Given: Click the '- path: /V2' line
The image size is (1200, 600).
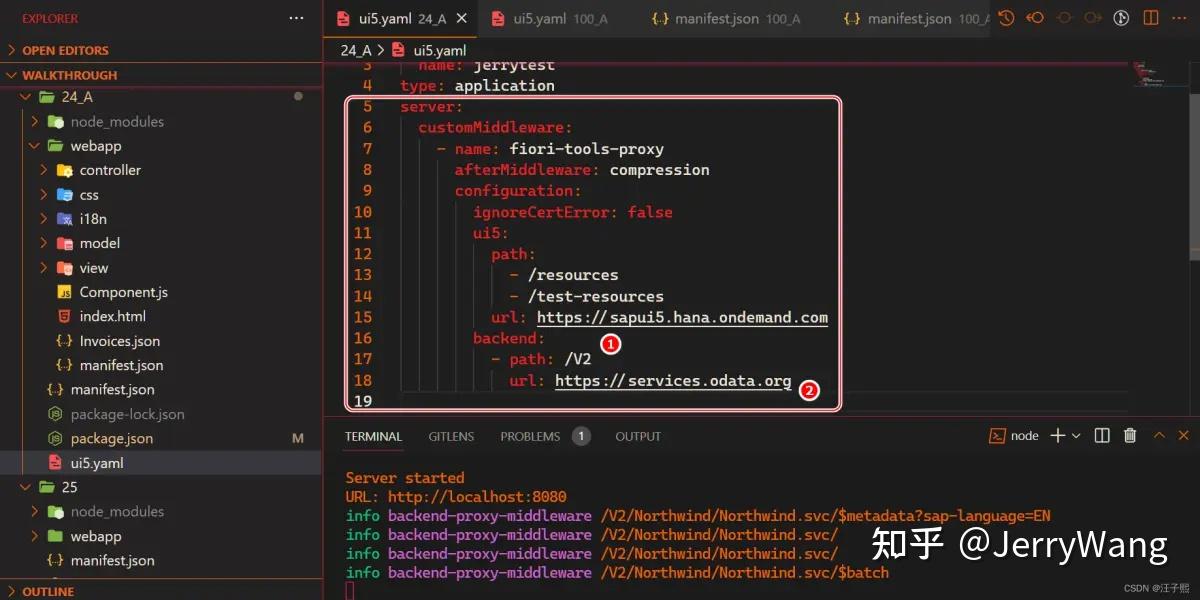Looking at the screenshot, I should click(x=541, y=359).
